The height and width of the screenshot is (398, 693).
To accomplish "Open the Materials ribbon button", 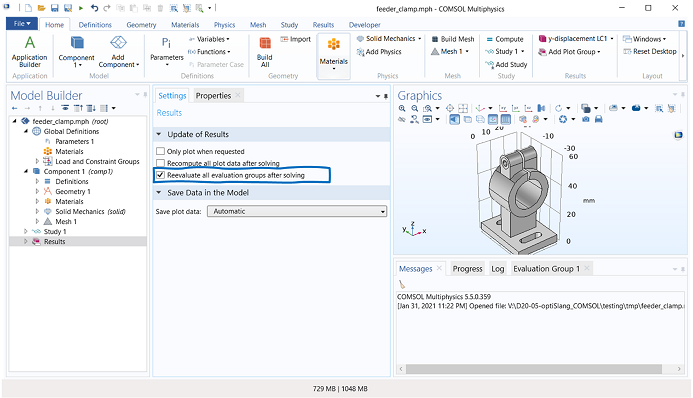I will [334, 53].
